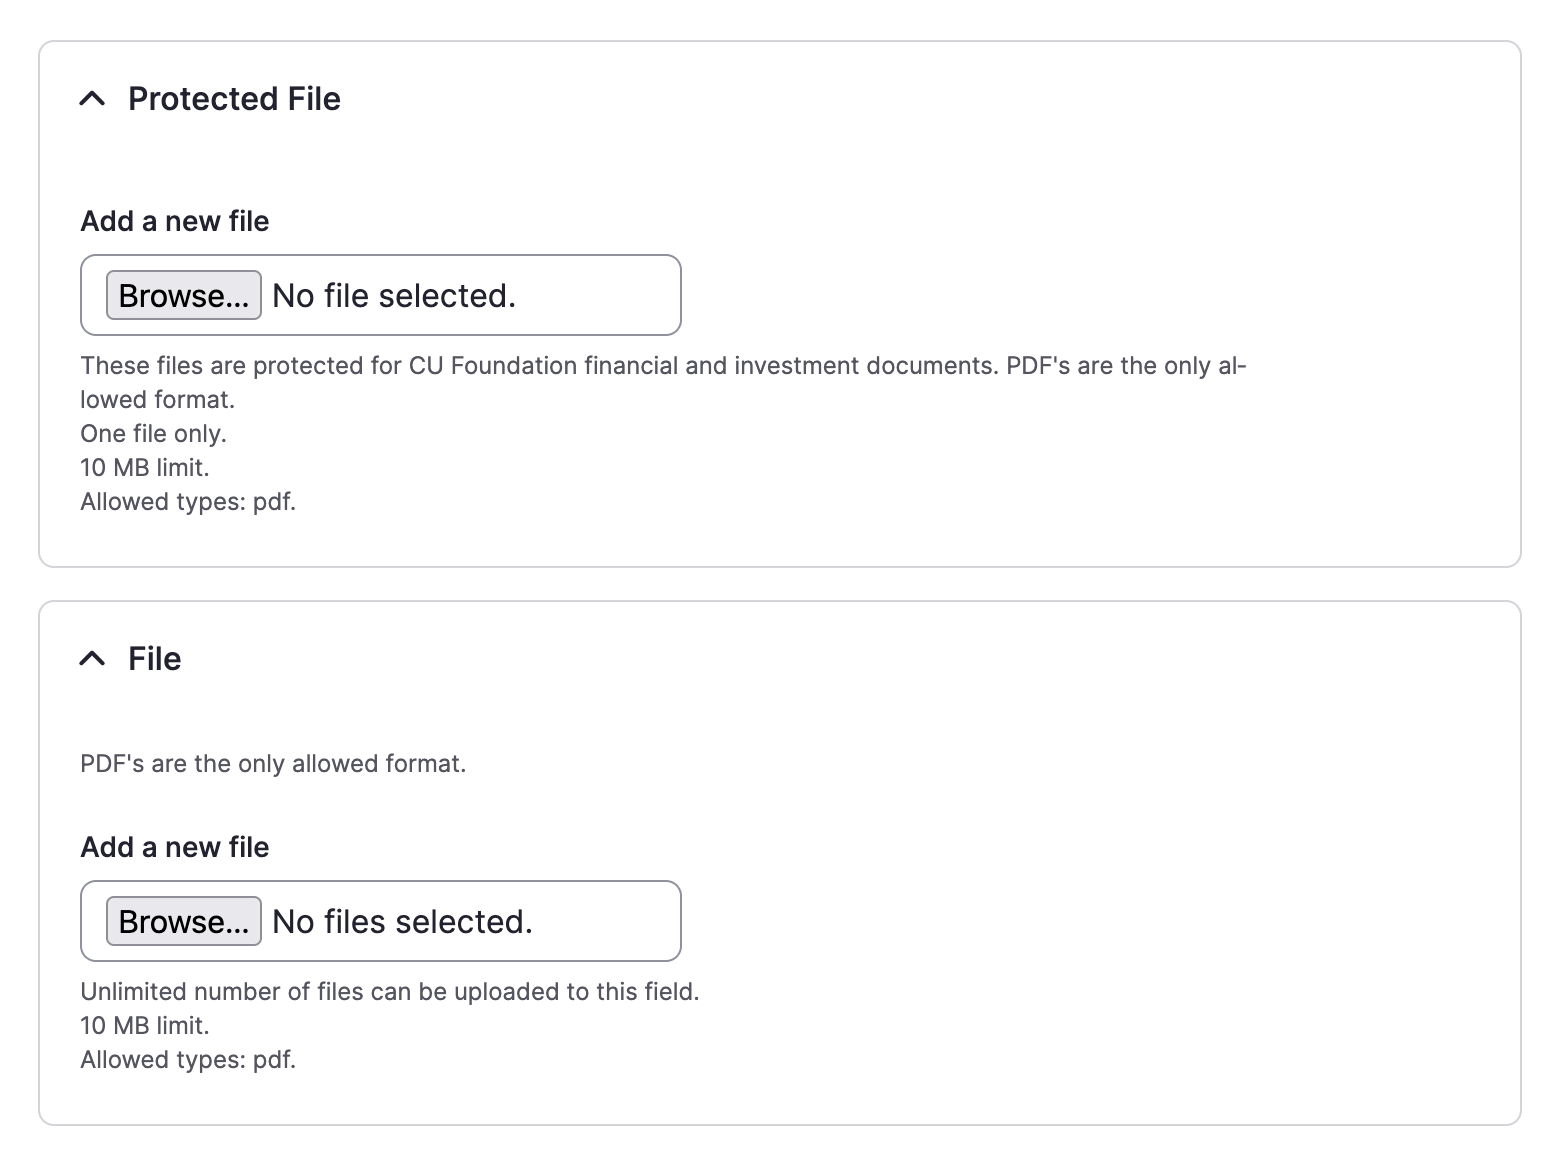This screenshot has width=1552, height=1162.
Task: Collapse the Protected File section chevron
Action: click(92, 99)
